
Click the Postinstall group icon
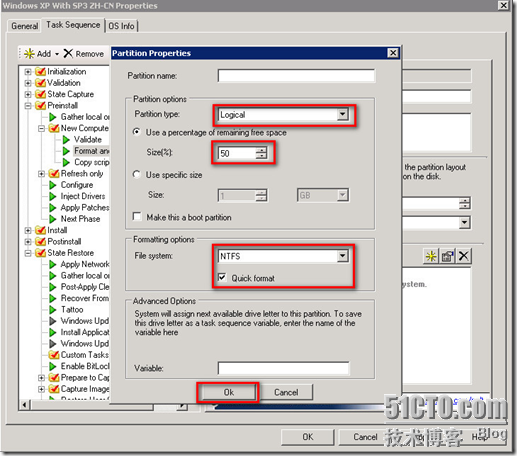[40, 241]
